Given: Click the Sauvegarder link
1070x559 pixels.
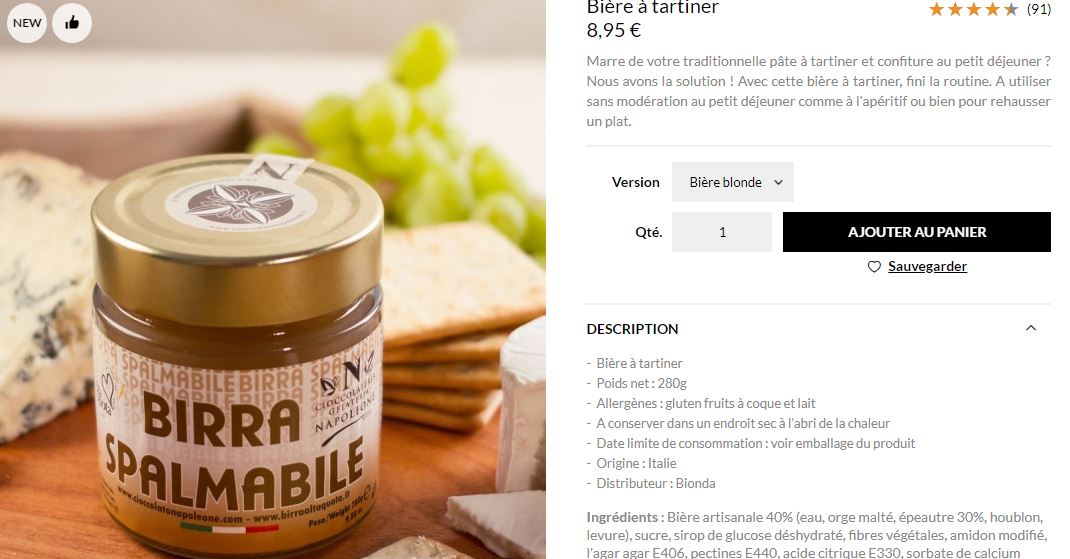Looking at the screenshot, I should tap(927, 267).
